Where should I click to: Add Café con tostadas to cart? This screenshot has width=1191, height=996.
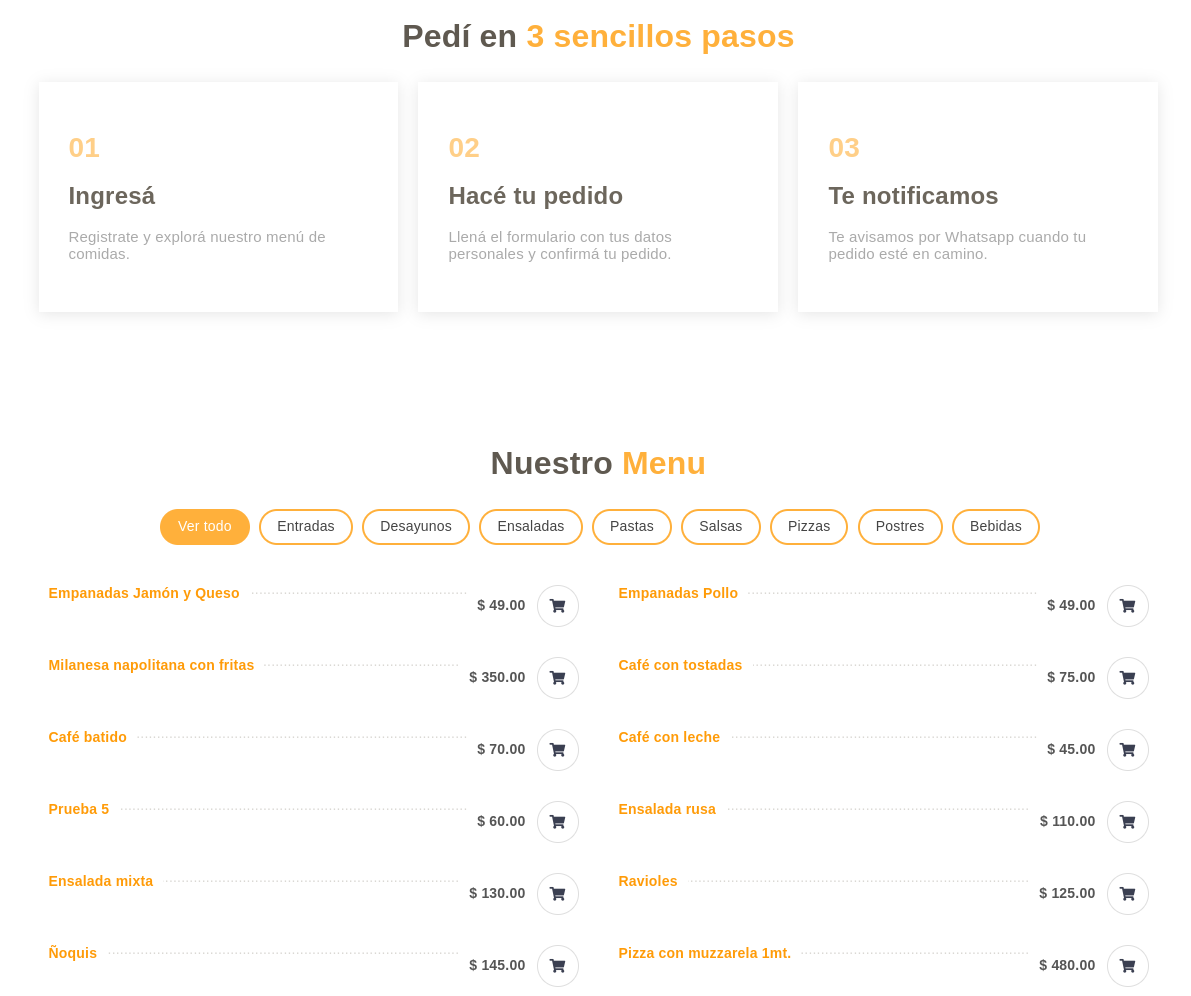click(x=1127, y=678)
